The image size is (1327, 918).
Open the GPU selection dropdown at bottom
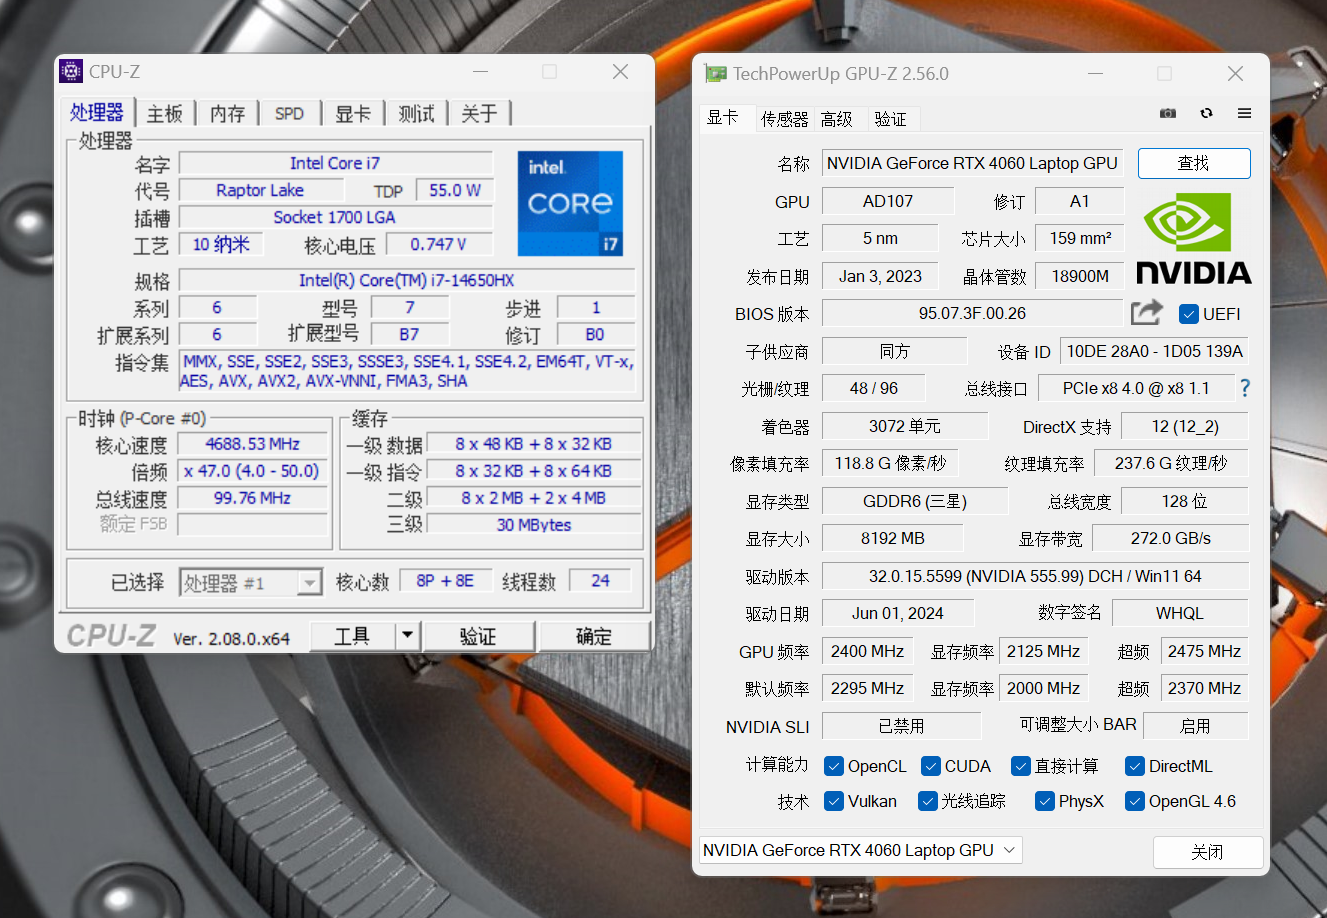[860, 850]
